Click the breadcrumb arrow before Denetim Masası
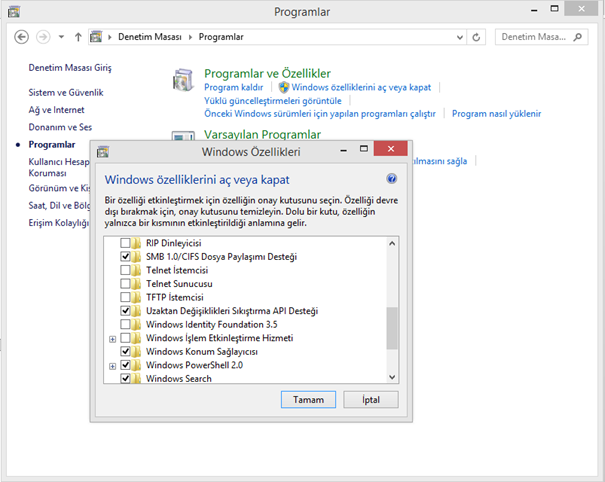The image size is (605, 482). point(110,37)
